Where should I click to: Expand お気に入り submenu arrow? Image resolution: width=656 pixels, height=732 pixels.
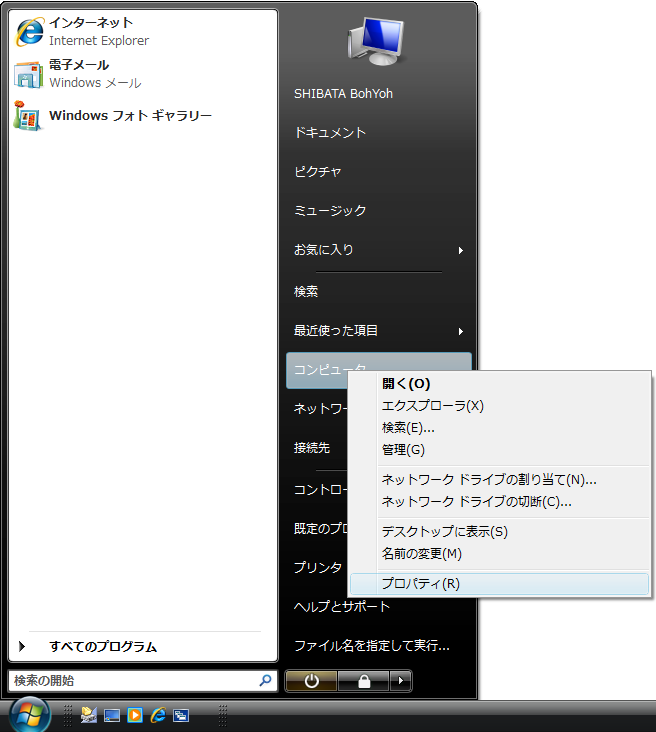[460, 251]
